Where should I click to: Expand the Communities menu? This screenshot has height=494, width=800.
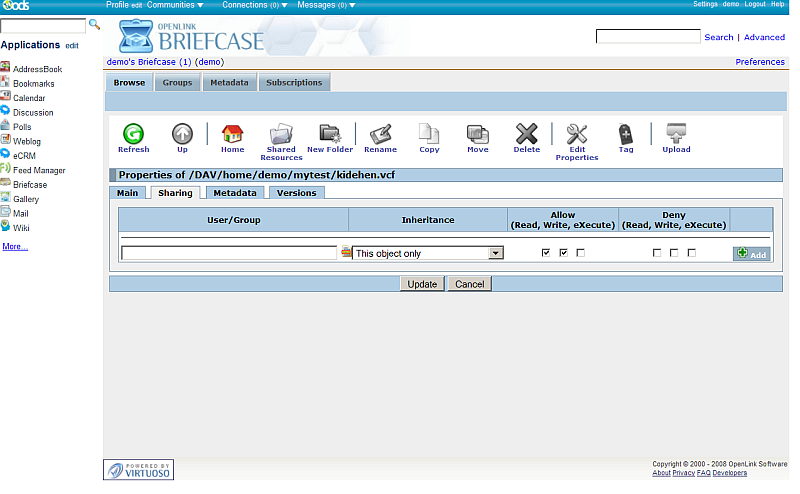click(175, 5)
